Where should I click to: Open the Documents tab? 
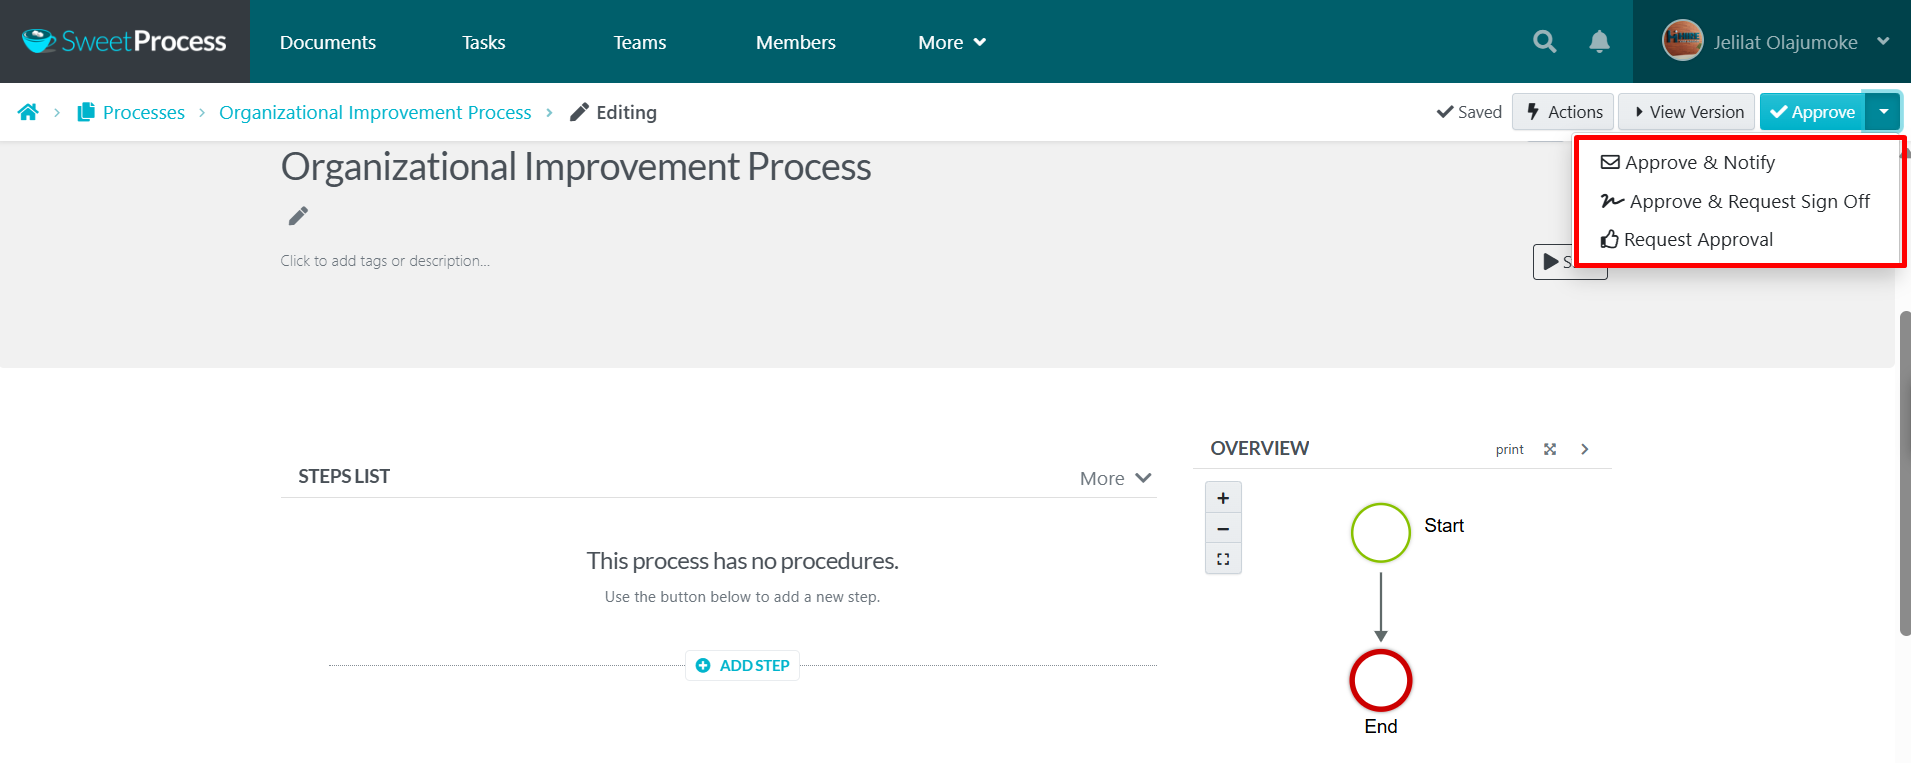click(x=328, y=42)
